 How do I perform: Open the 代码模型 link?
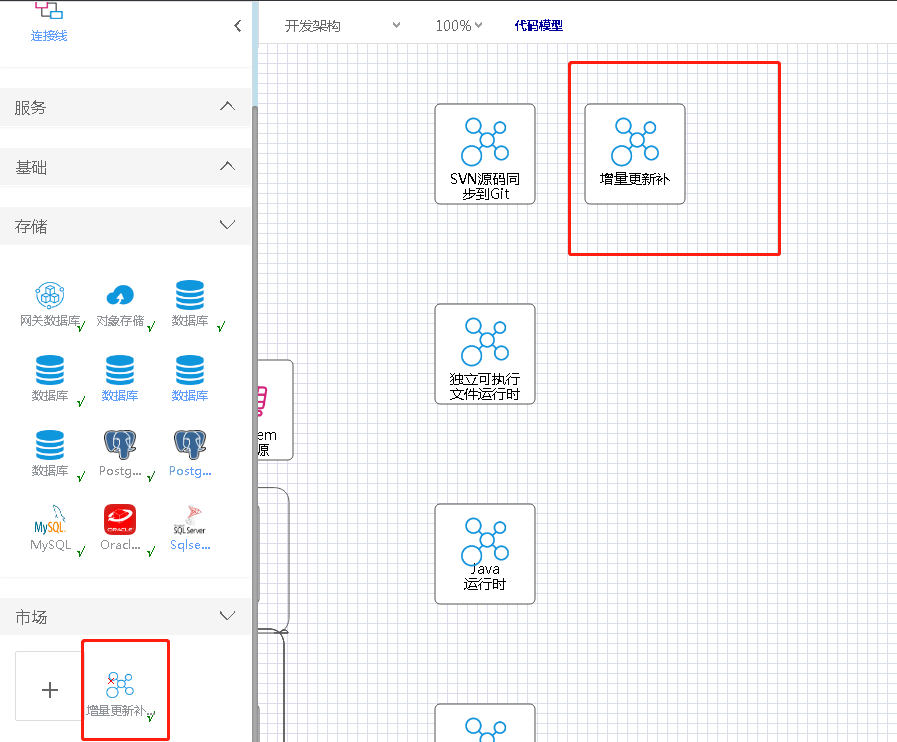[538, 26]
